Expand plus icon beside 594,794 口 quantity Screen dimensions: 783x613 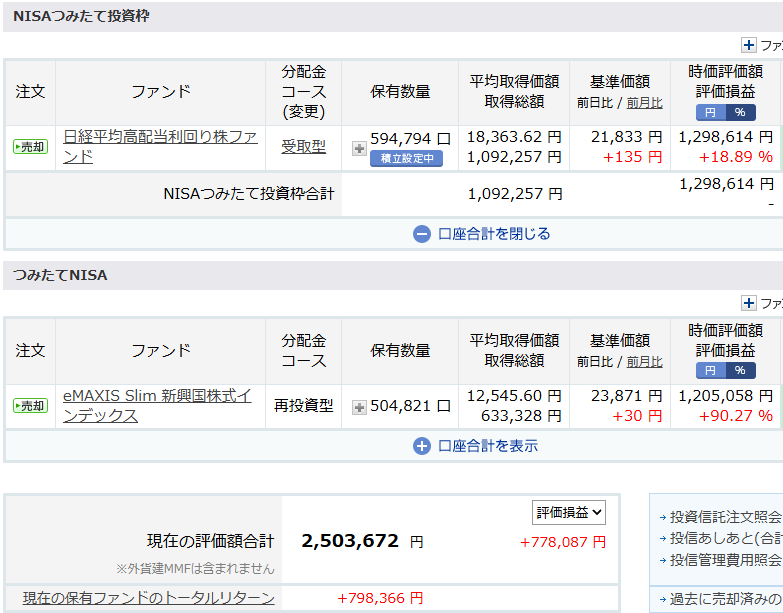[359, 148]
